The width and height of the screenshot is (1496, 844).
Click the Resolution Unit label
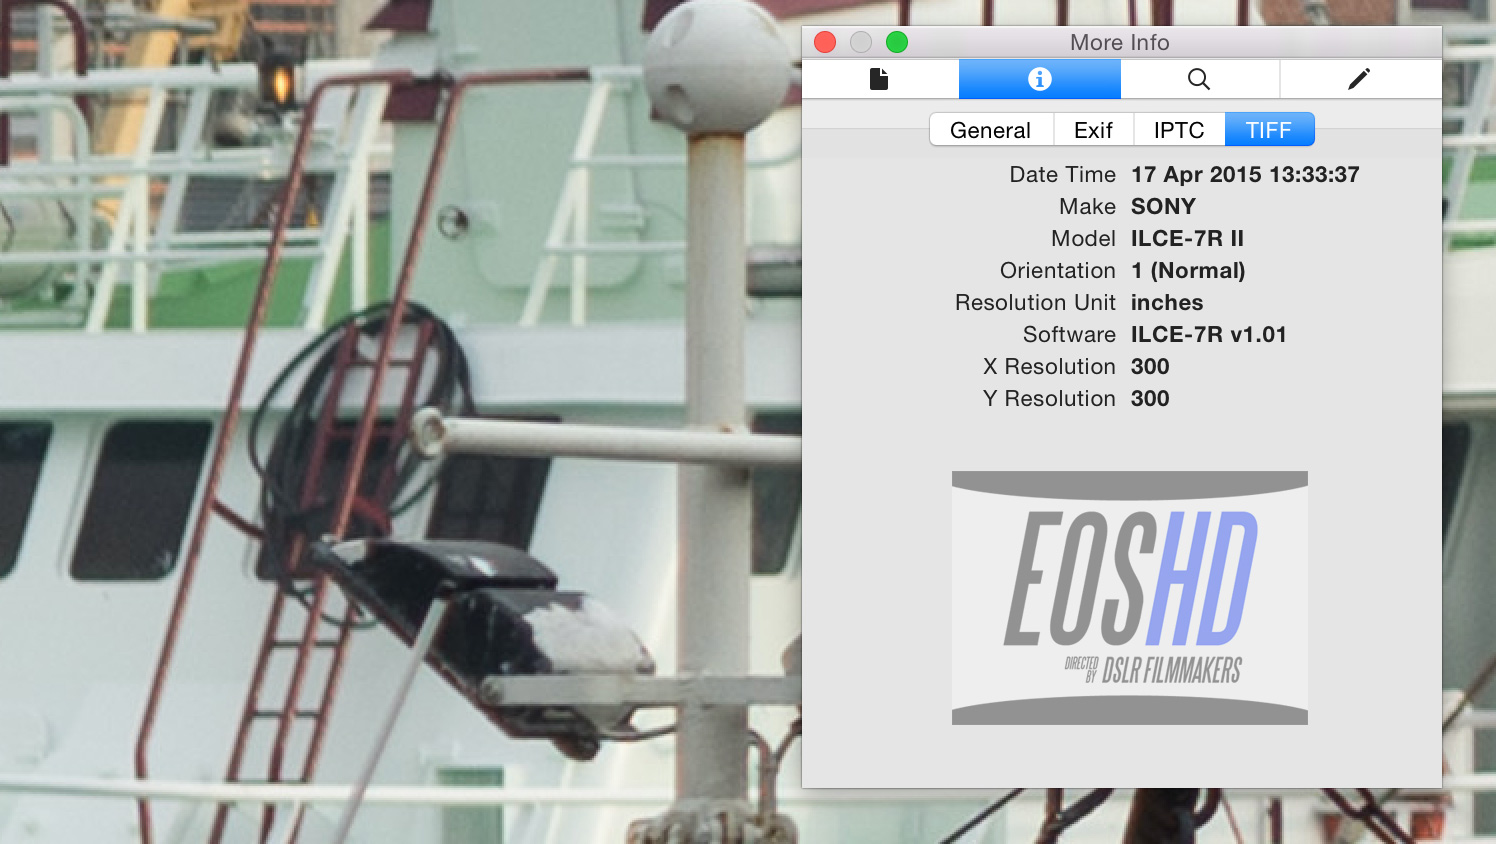(1035, 302)
